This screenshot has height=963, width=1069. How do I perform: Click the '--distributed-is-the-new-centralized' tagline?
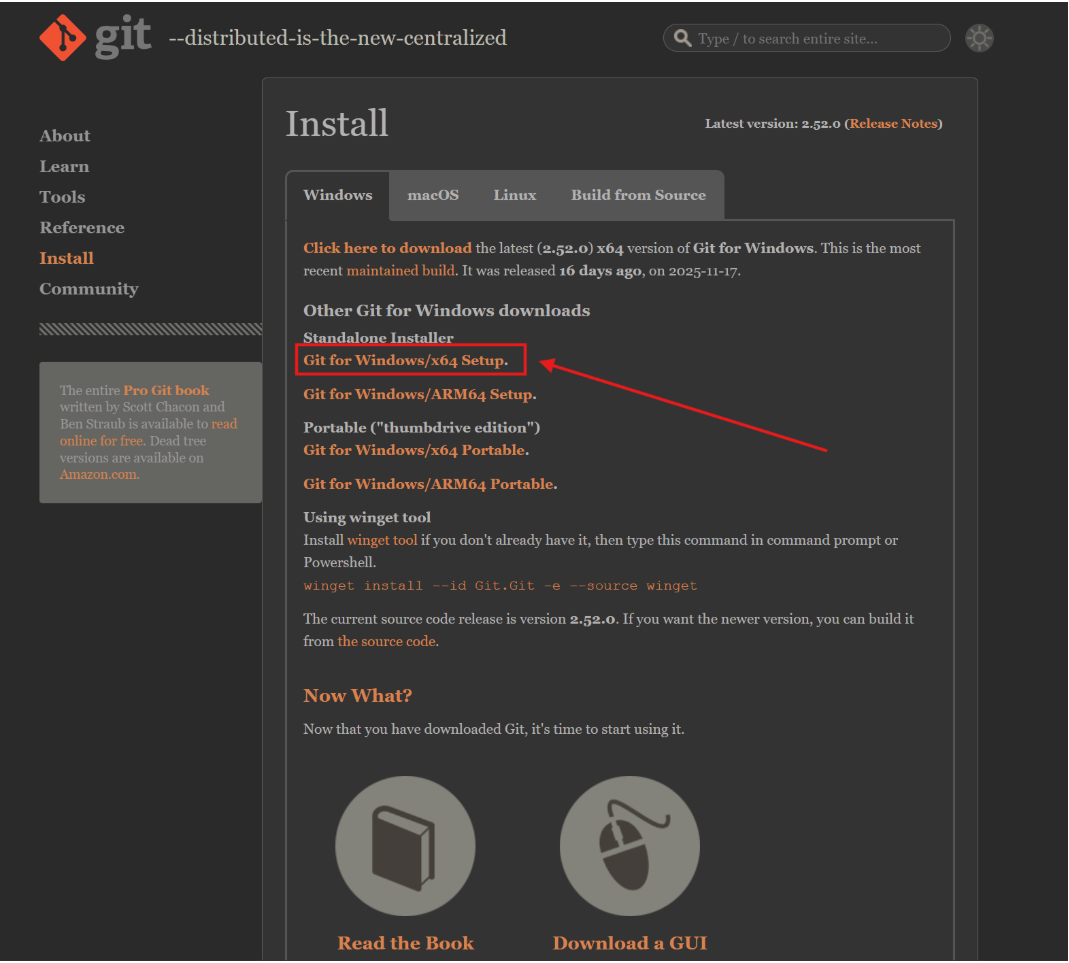[337, 38]
